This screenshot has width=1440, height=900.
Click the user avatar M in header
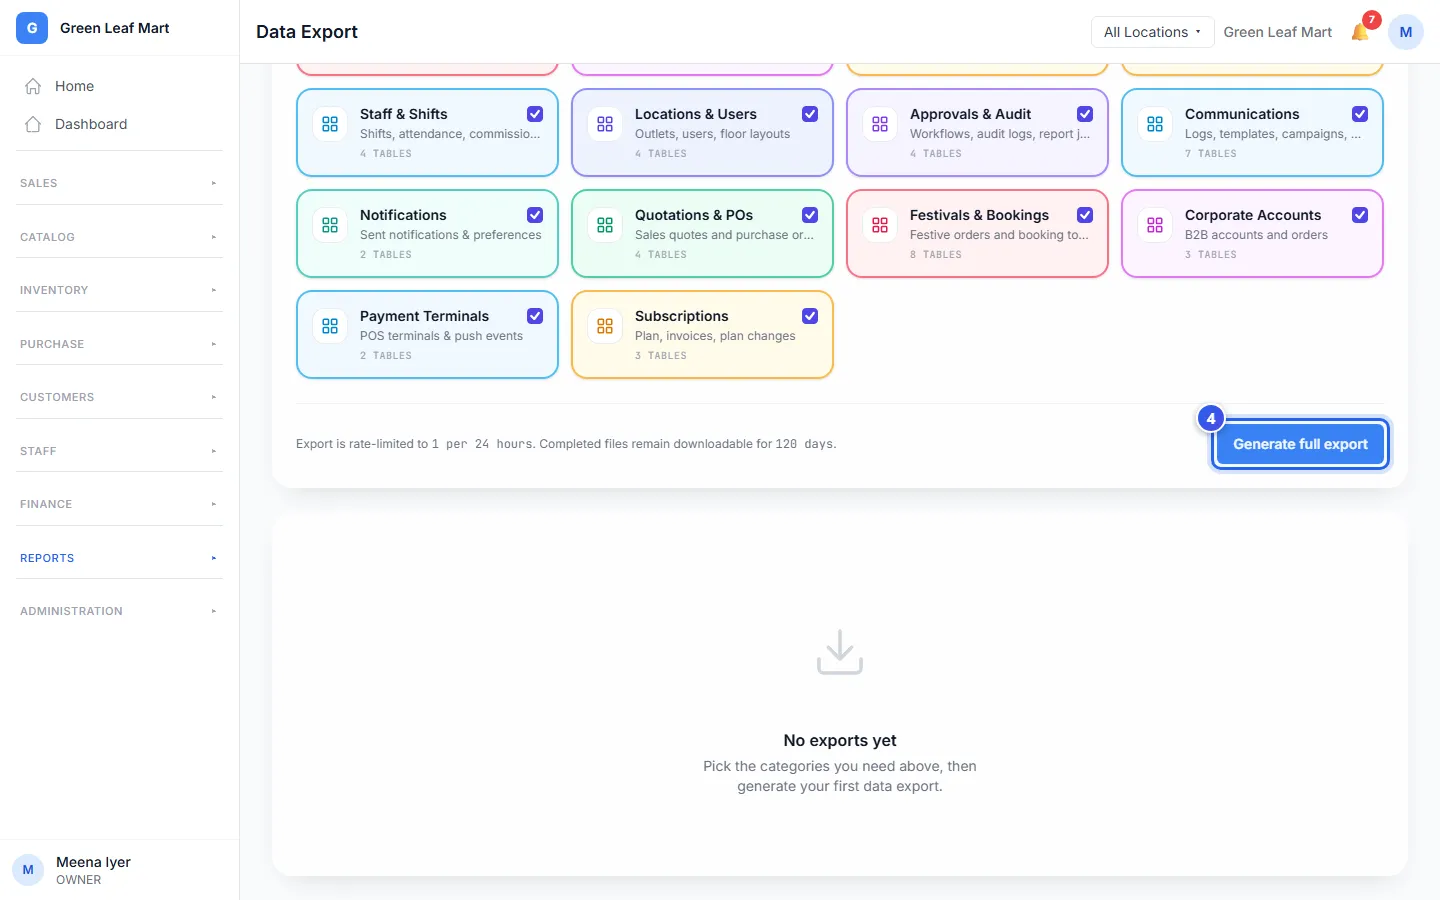1406,32
